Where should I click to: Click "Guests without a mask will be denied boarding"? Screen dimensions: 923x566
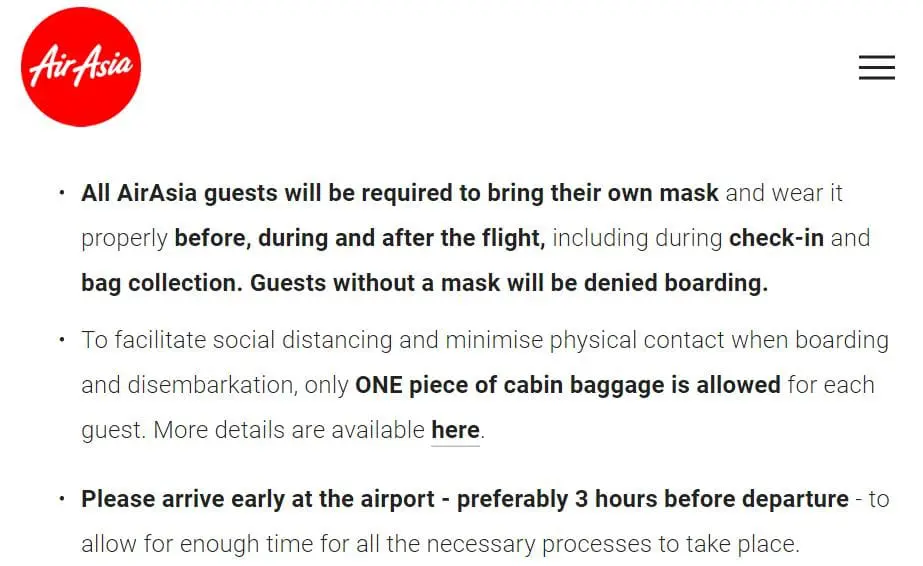coord(509,283)
